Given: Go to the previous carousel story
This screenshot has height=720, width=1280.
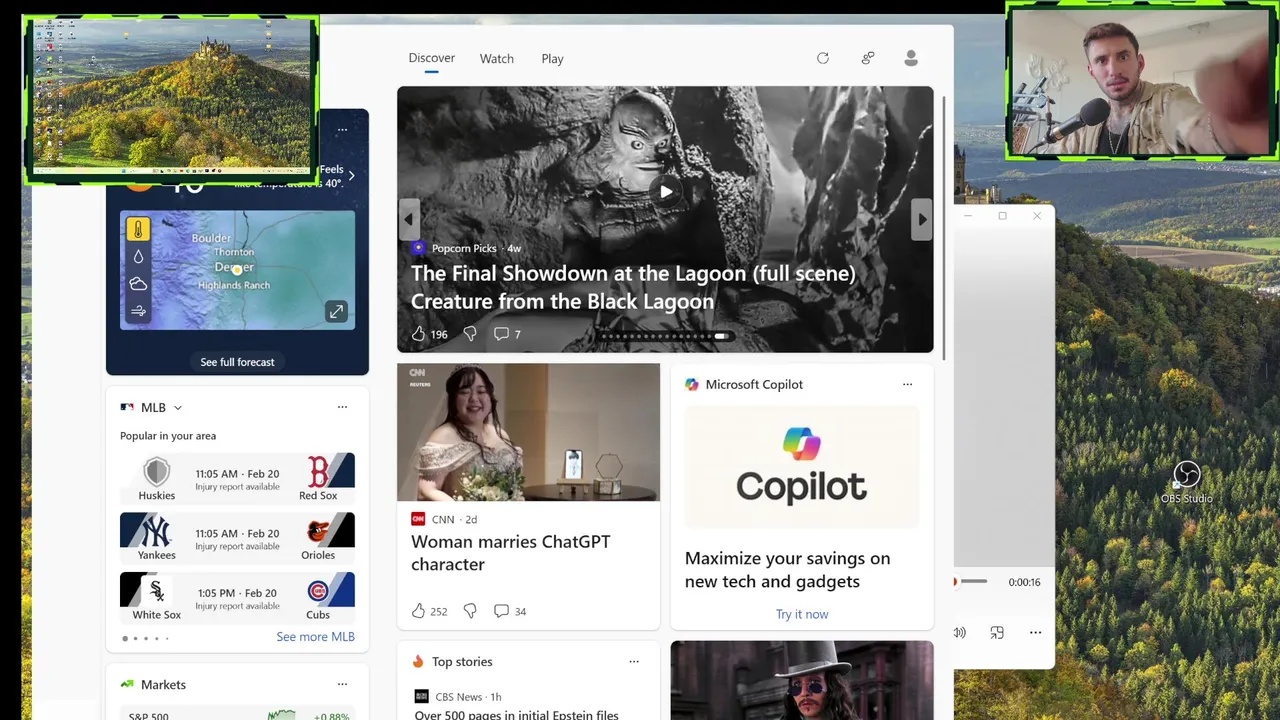Looking at the screenshot, I should [x=408, y=219].
